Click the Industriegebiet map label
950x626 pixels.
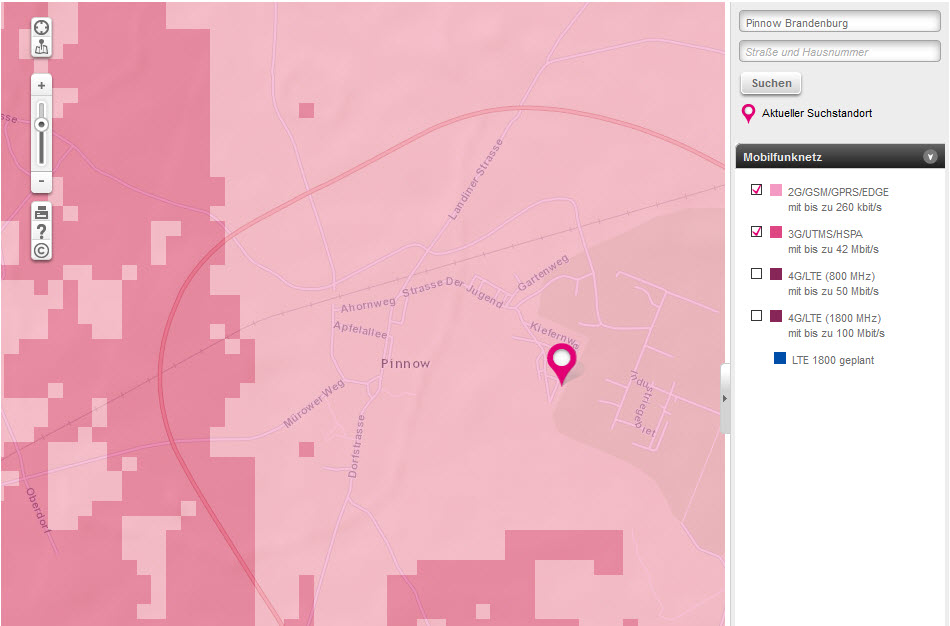643,404
